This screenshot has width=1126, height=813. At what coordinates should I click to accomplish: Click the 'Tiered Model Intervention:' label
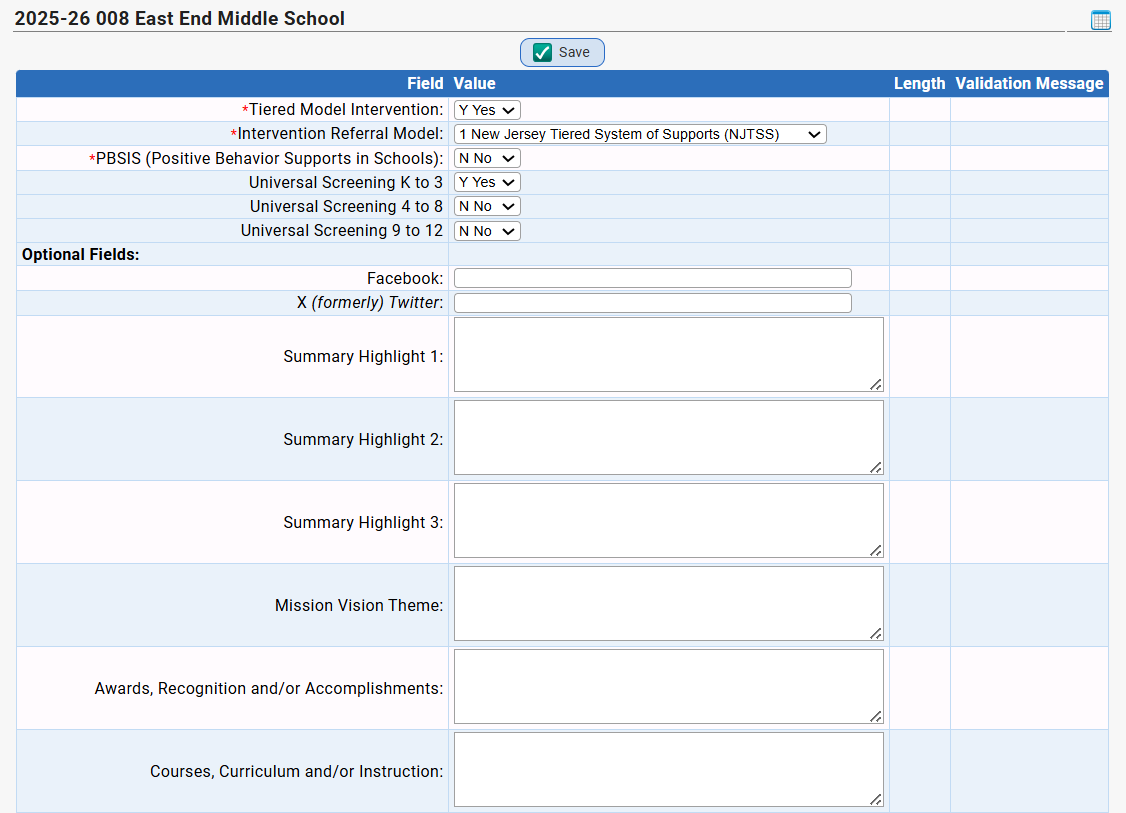coord(343,110)
